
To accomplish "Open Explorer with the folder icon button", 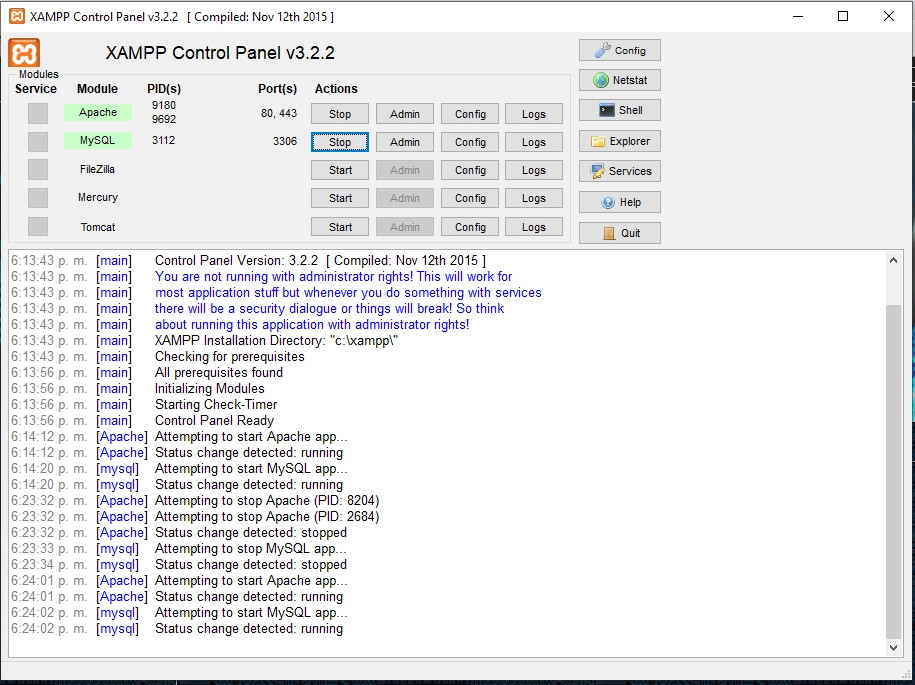I will (619, 141).
